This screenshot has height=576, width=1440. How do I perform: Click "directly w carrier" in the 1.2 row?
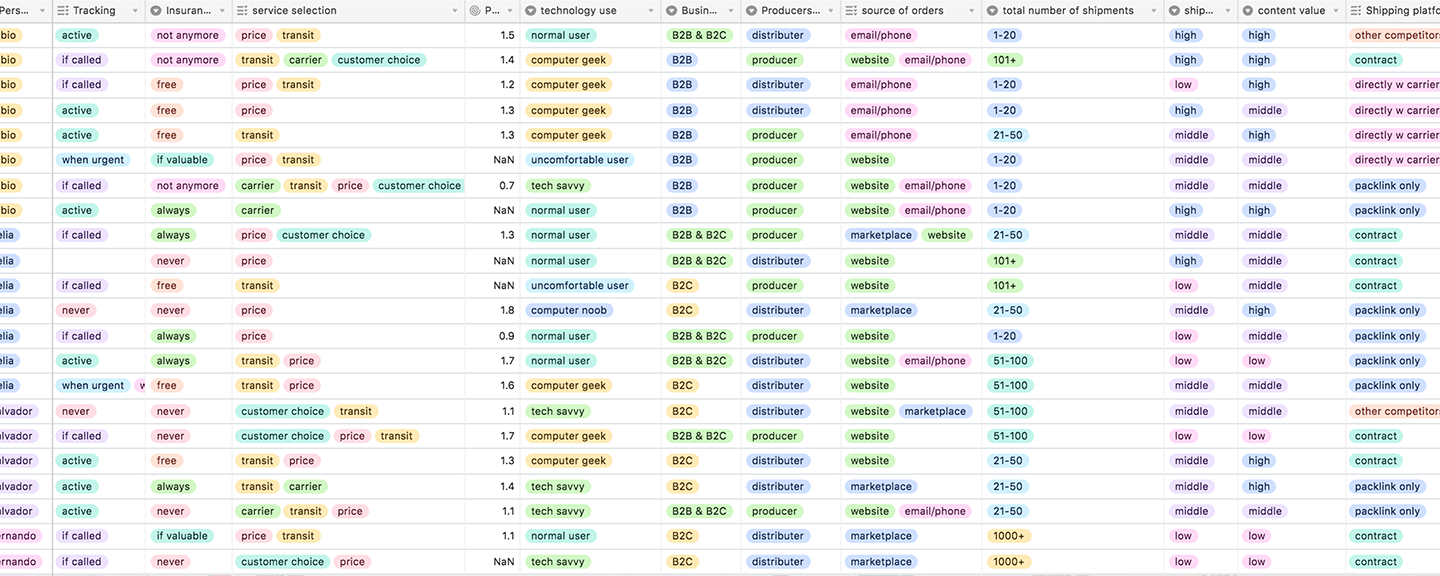(x=1396, y=85)
